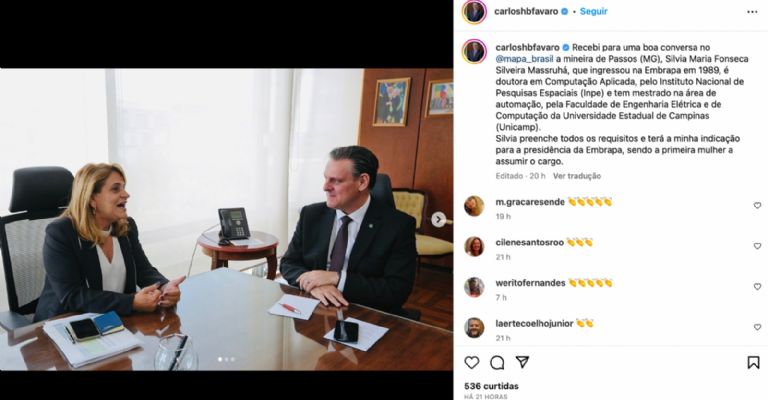Screen dimensions: 768x400
Task: Like the comment from weritofernandes
Action: [x=757, y=287]
